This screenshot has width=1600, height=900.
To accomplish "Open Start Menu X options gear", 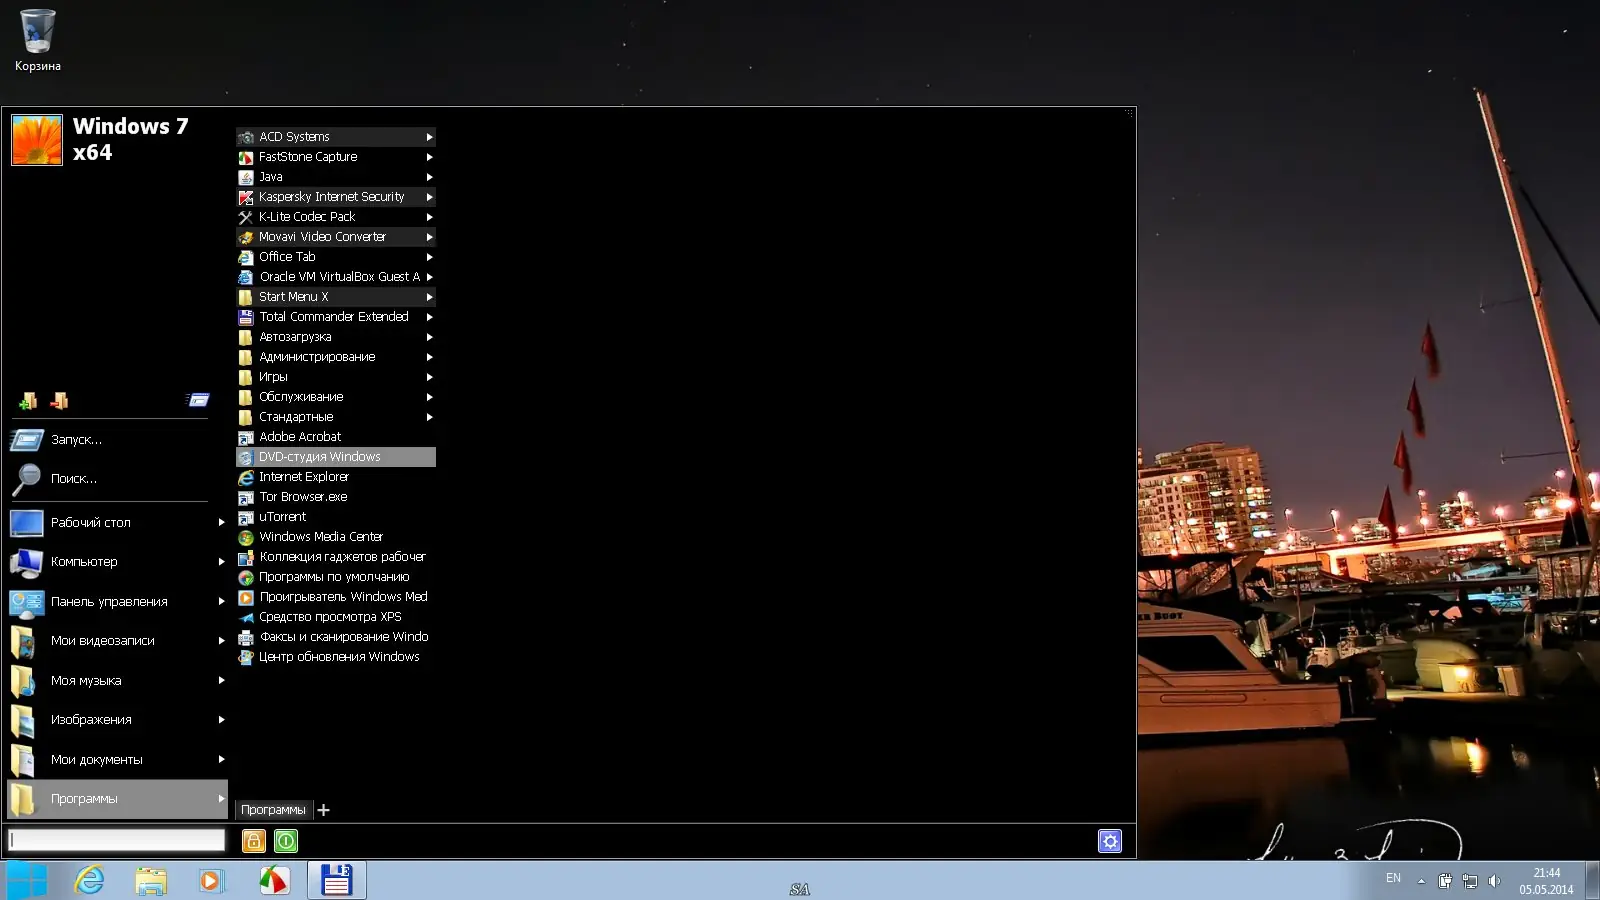I will point(1110,841).
